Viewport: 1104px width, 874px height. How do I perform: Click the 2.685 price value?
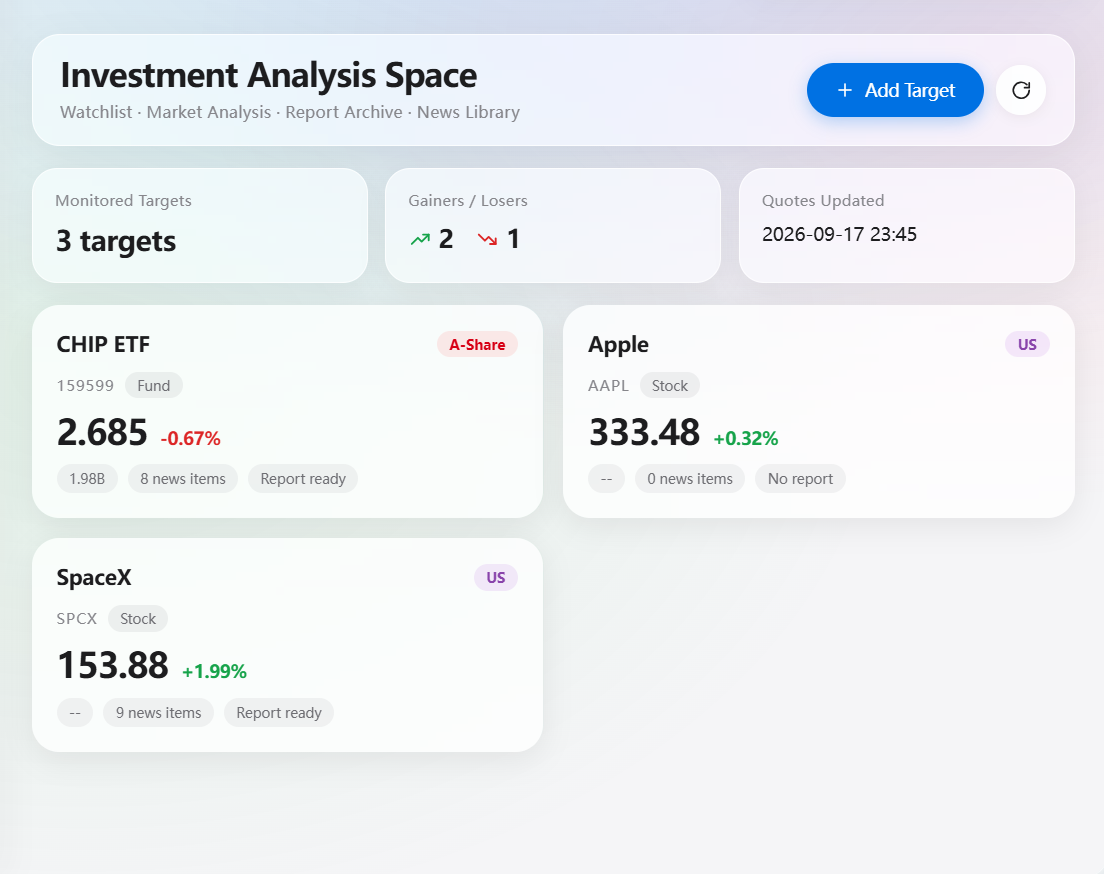[x=102, y=432]
